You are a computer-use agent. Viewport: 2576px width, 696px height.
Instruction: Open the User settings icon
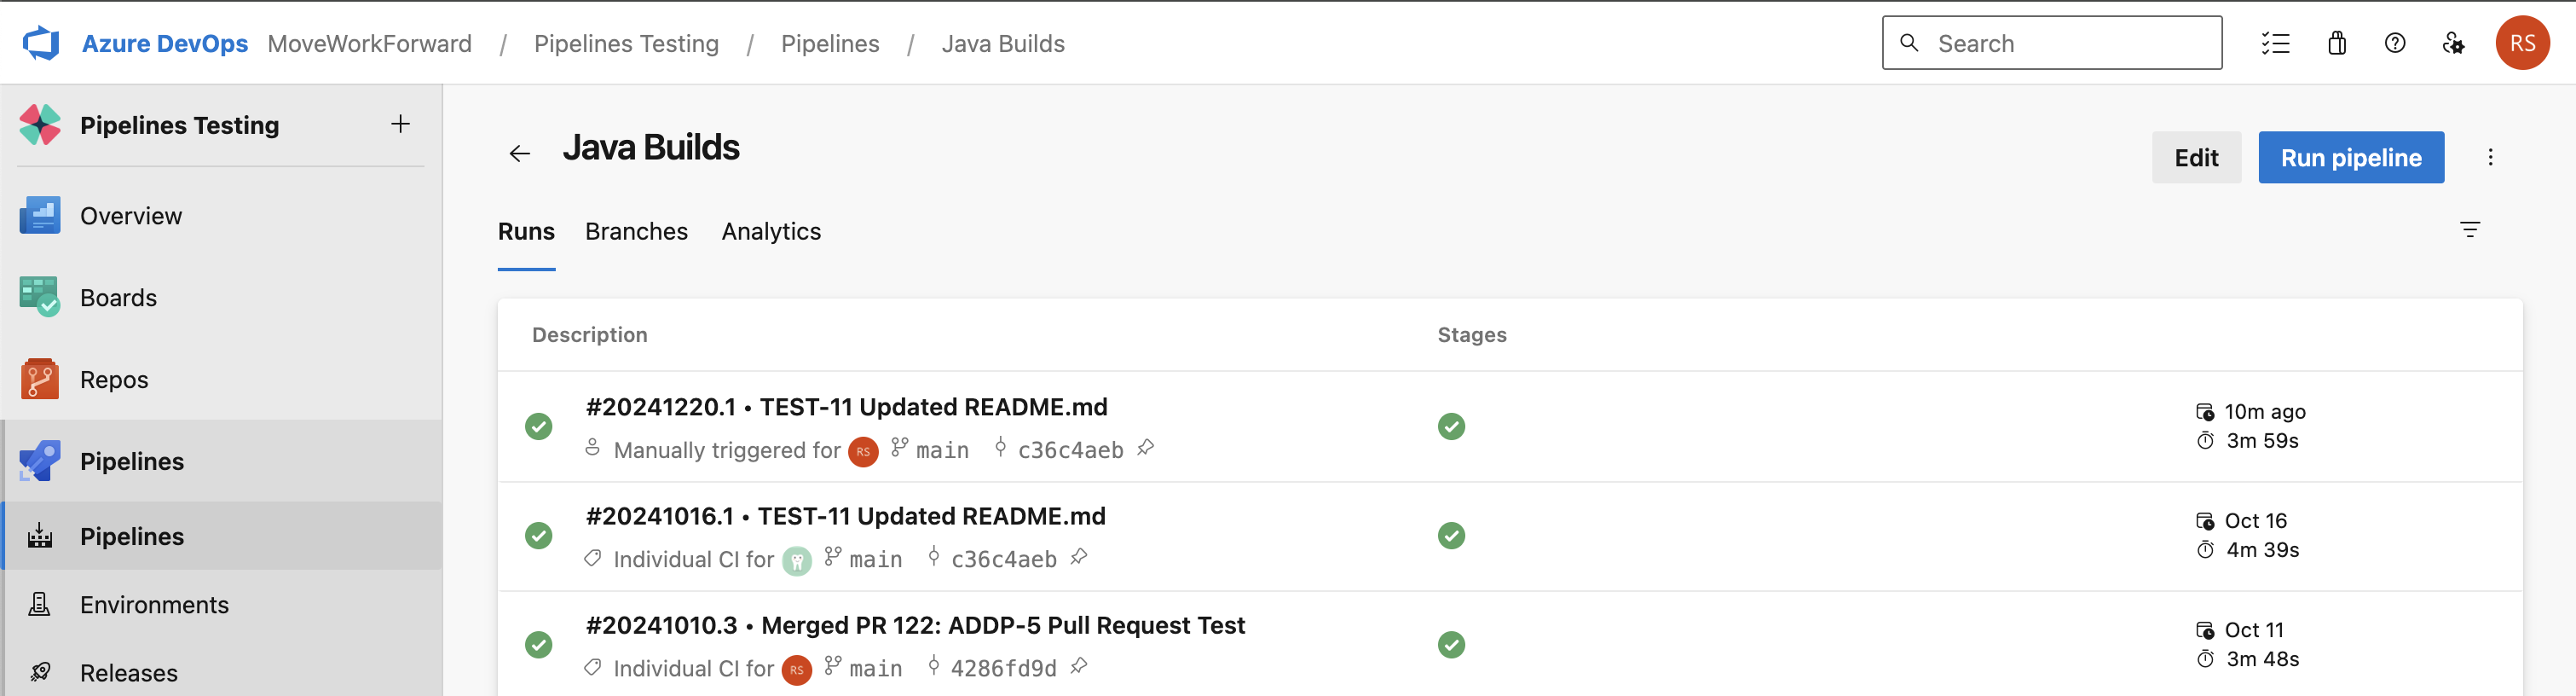click(x=2453, y=43)
